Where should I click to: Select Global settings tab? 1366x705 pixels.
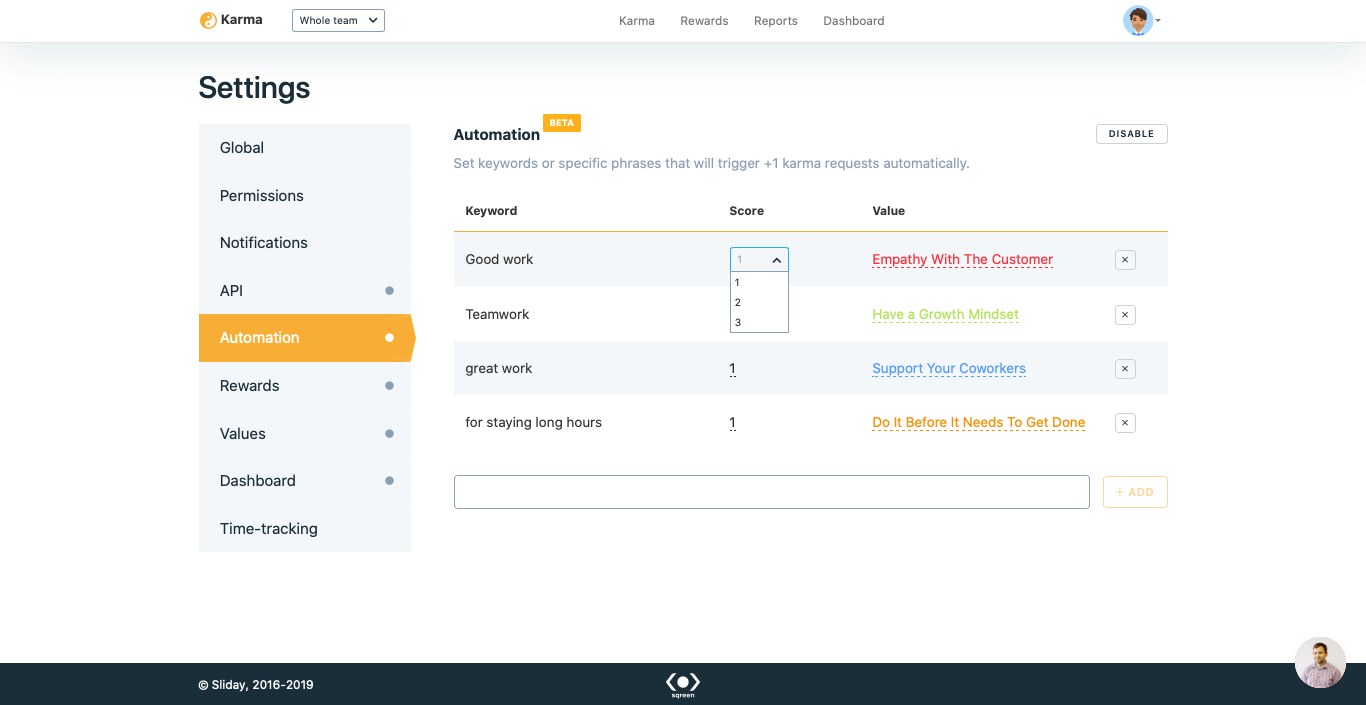(305, 148)
